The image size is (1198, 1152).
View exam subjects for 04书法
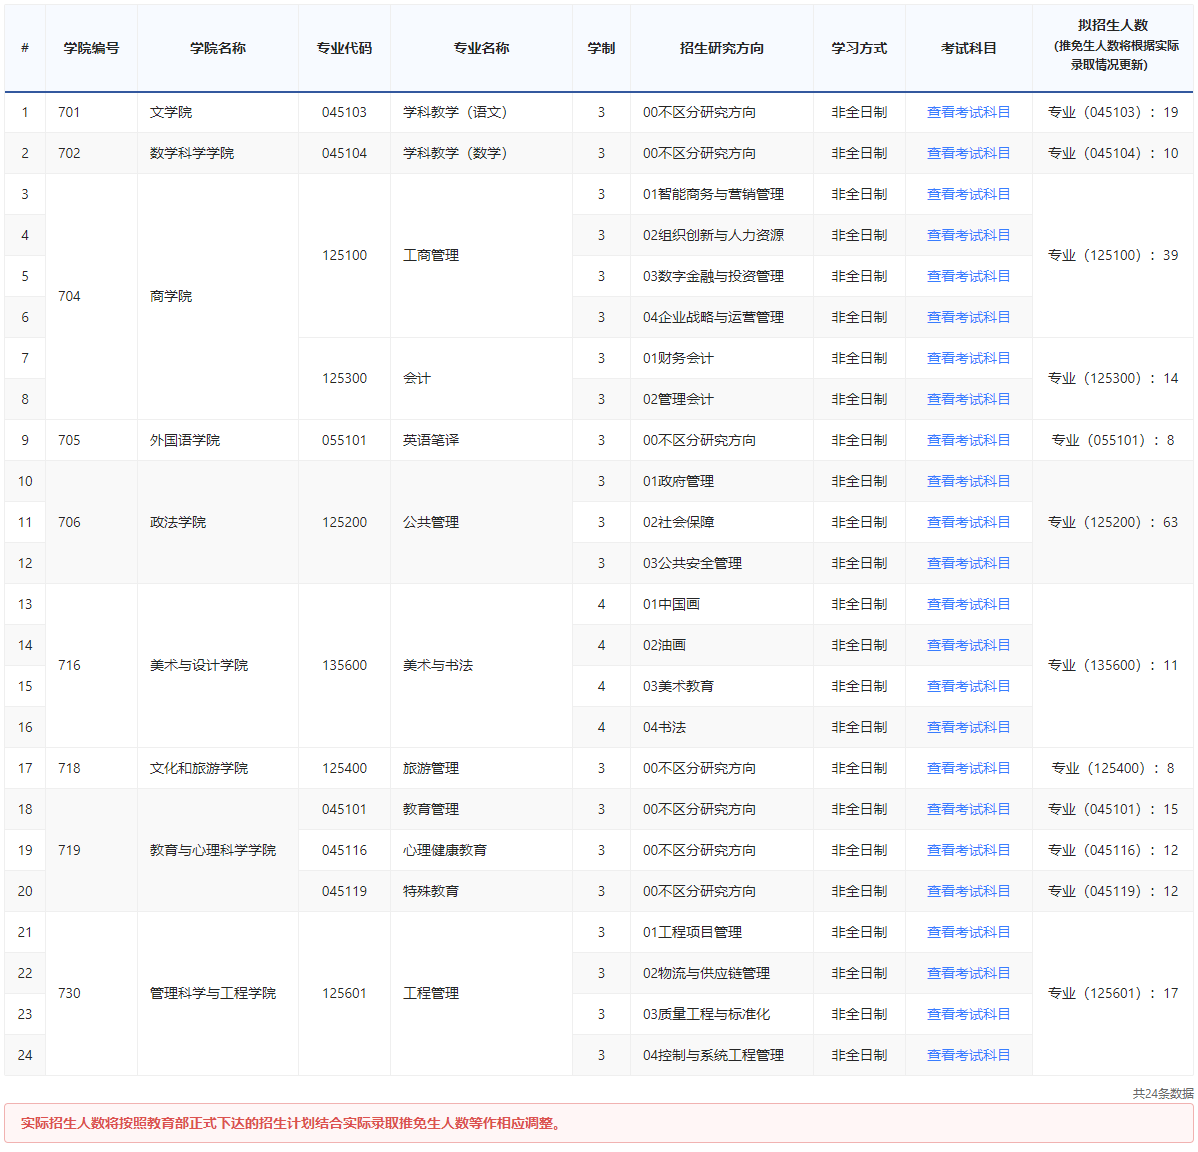[x=968, y=727]
